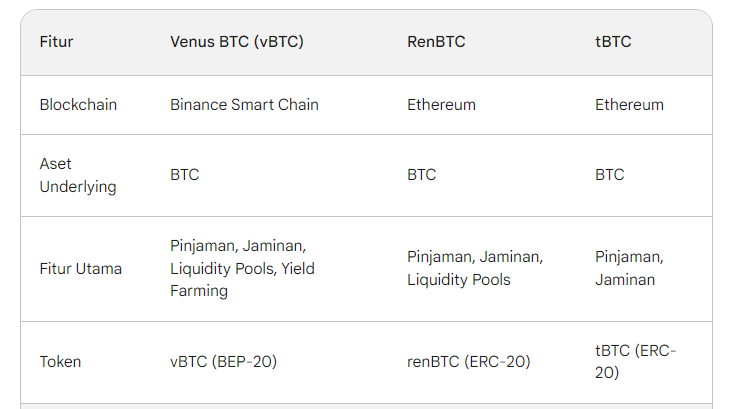Viewport: 736px width, 409px height.
Task: Select the vBTC (BEP-20) cell
Action: (223, 362)
